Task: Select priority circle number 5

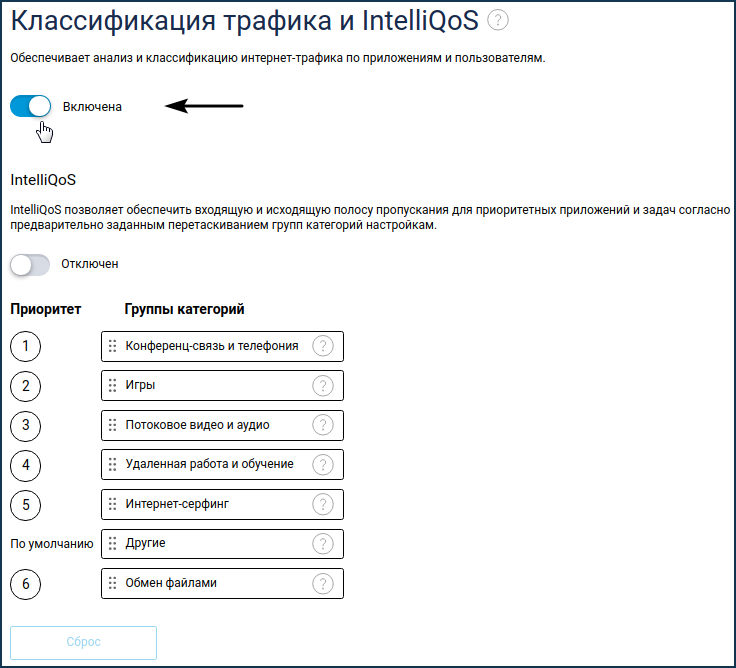Action: click(25, 505)
